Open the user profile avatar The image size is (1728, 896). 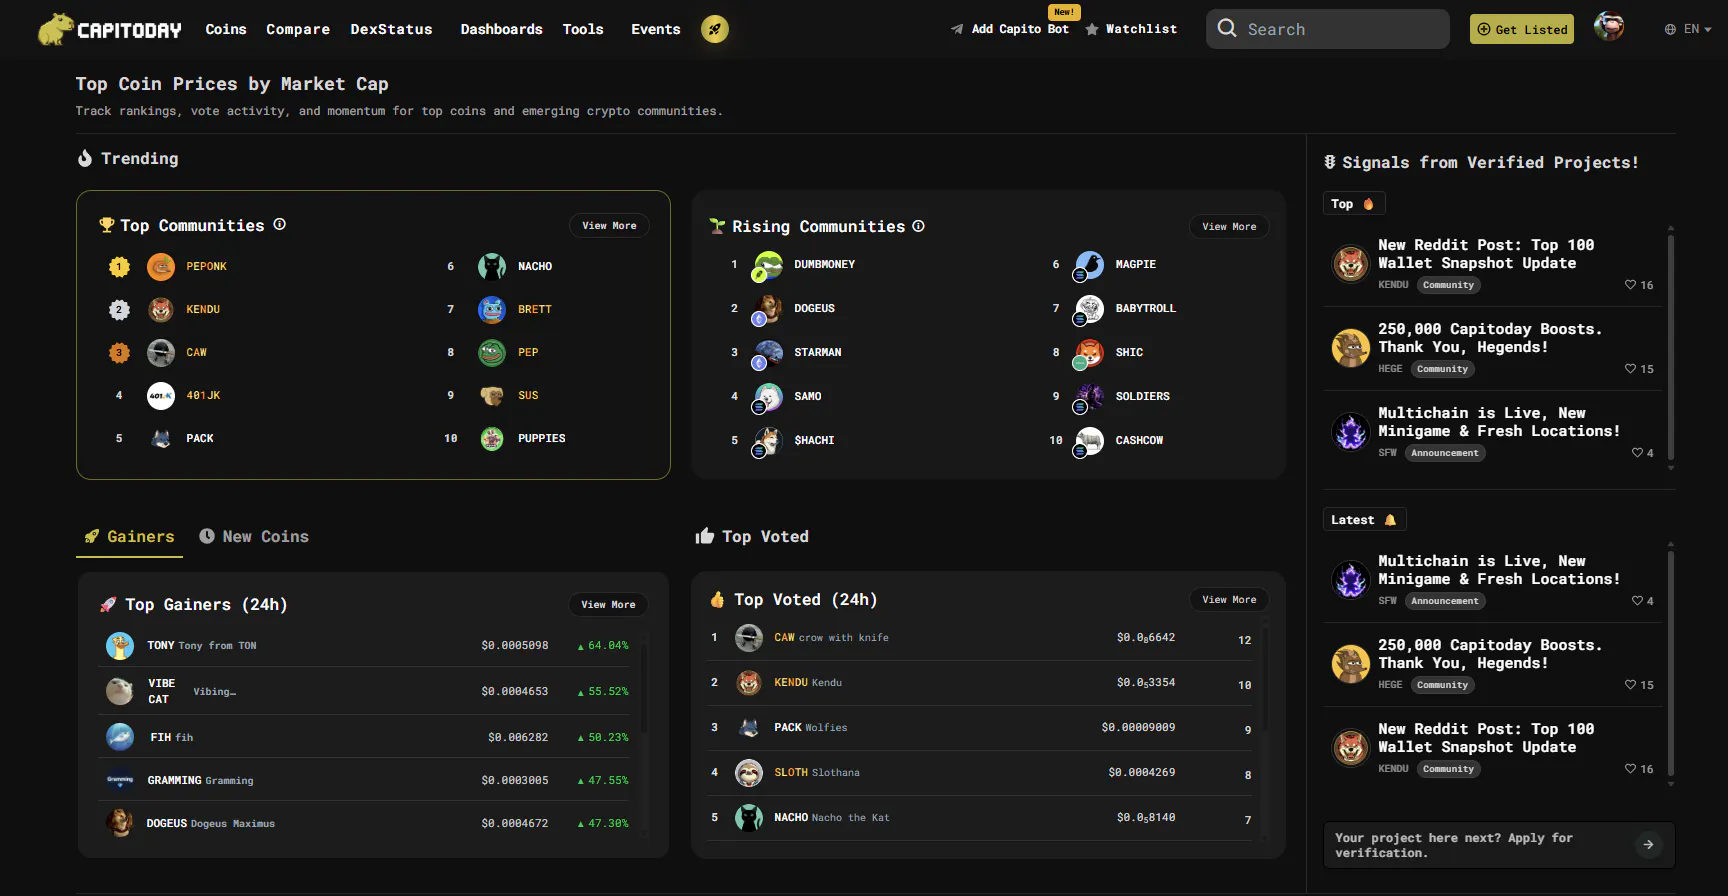[x=1609, y=27]
